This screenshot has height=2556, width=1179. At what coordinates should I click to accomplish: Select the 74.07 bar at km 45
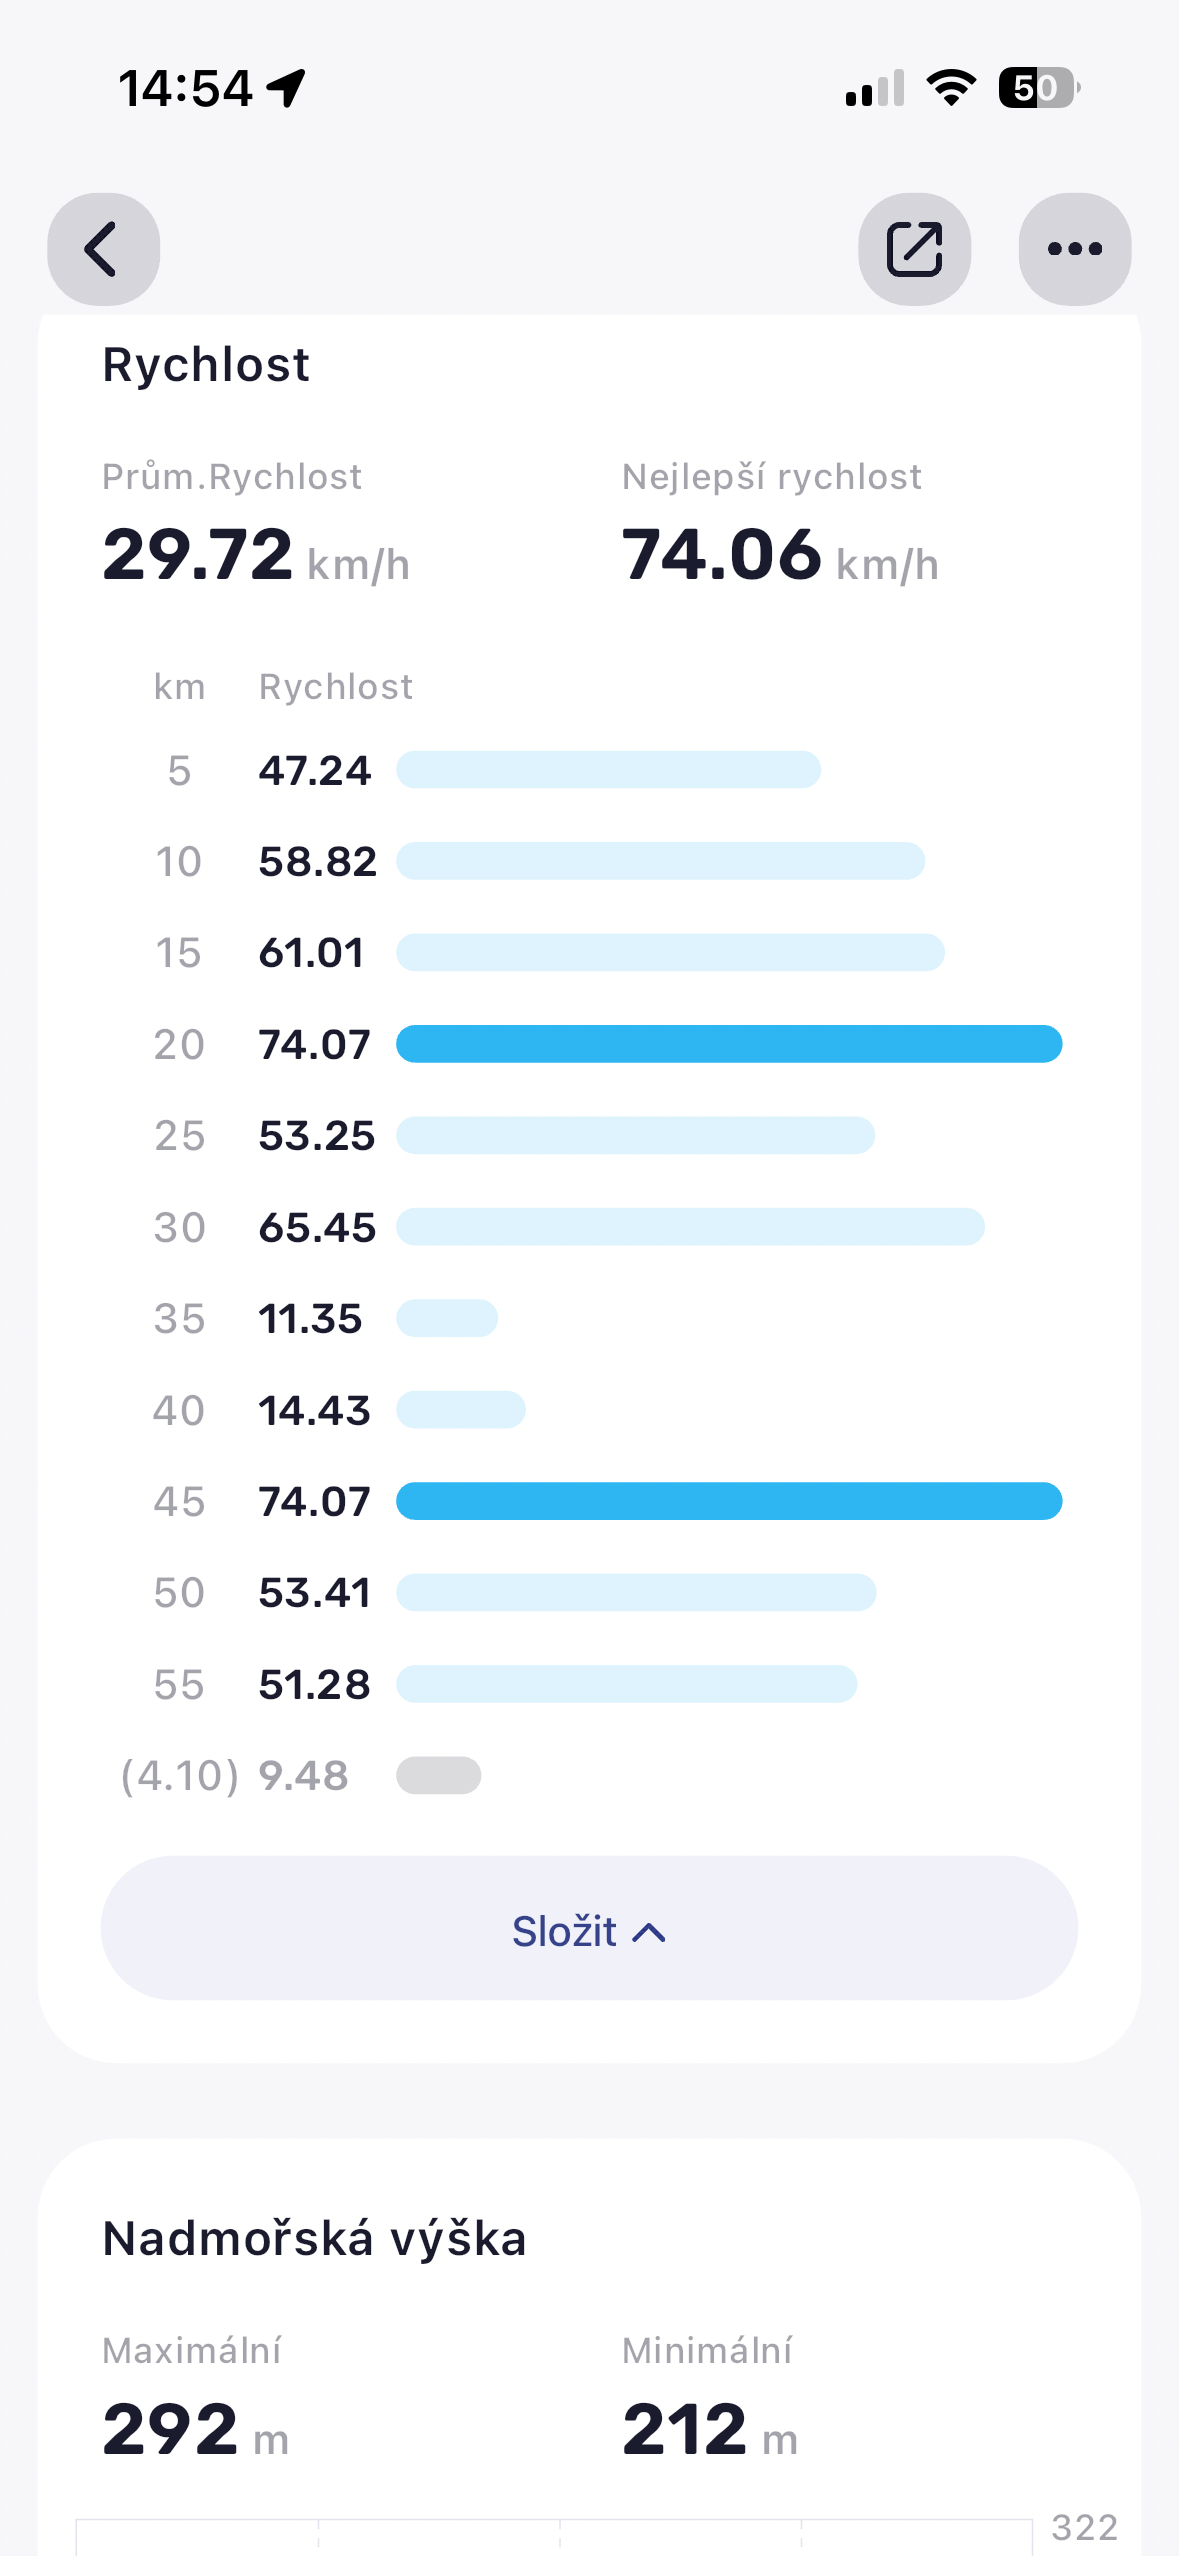click(728, 1501)
